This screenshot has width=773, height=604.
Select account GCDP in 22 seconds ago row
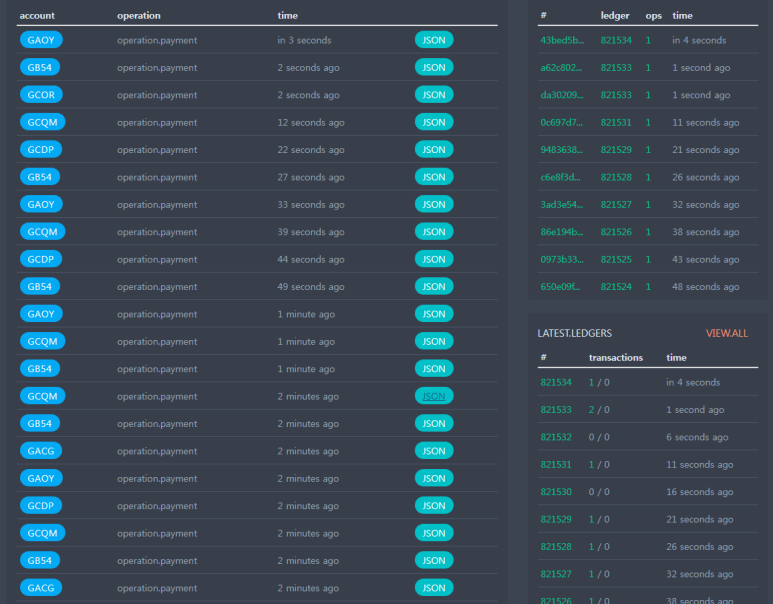pos(41,149)
